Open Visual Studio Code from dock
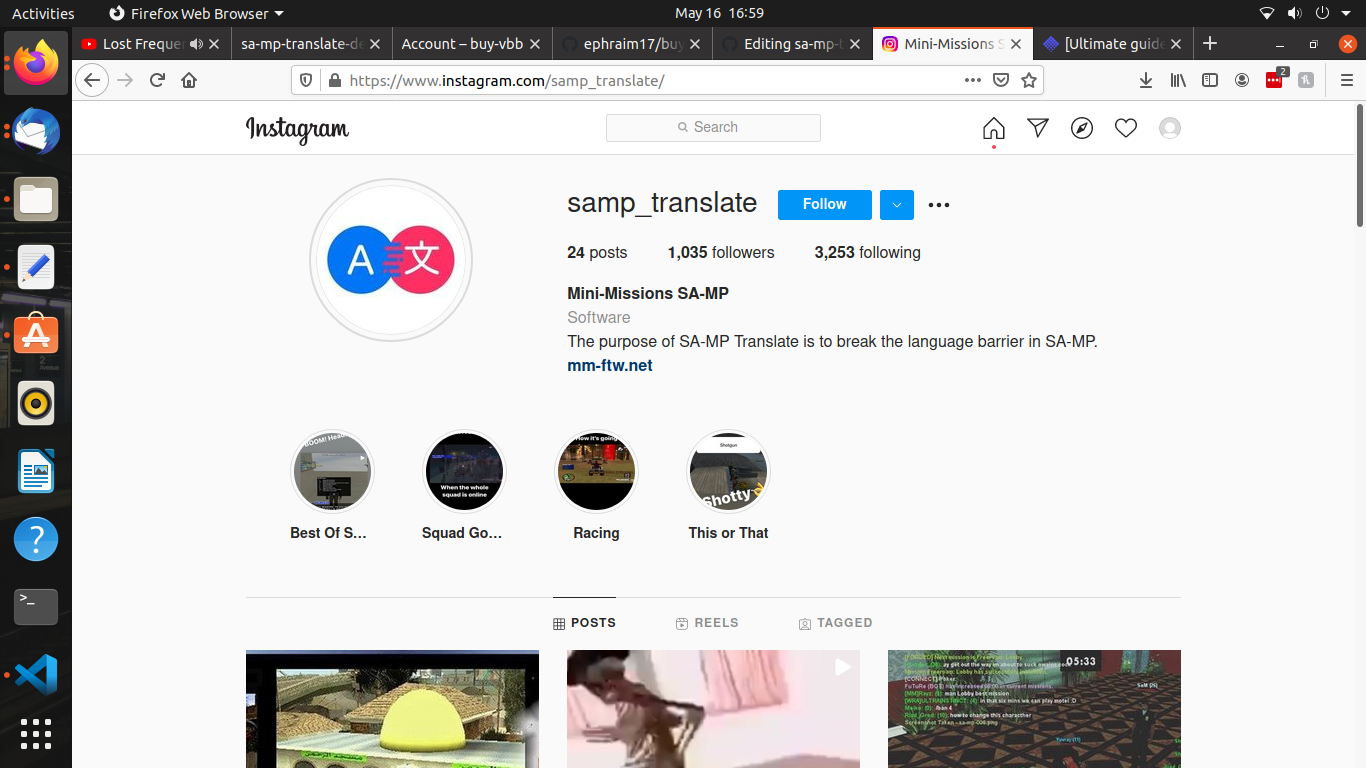The image size is (1366, 768). click(x=36, y=675)
